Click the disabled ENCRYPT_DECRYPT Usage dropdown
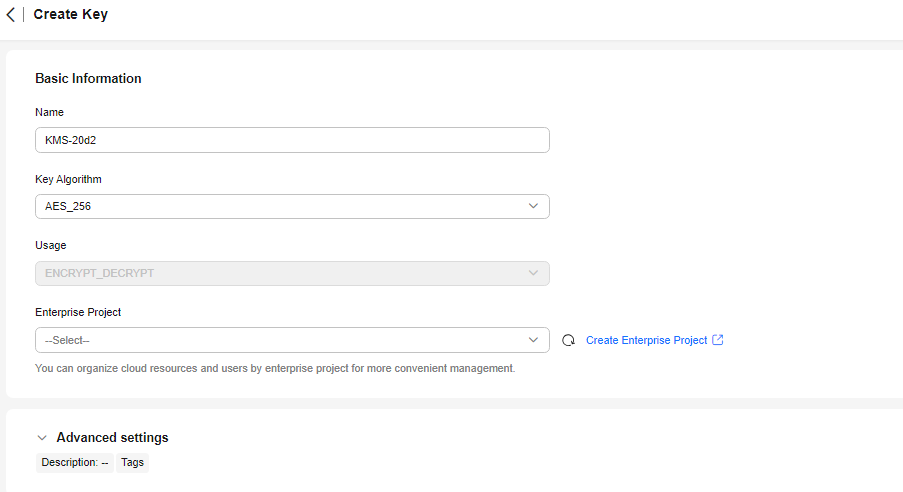Image resolution: width=903 pixels, height=492 pixels. (292, 273)
